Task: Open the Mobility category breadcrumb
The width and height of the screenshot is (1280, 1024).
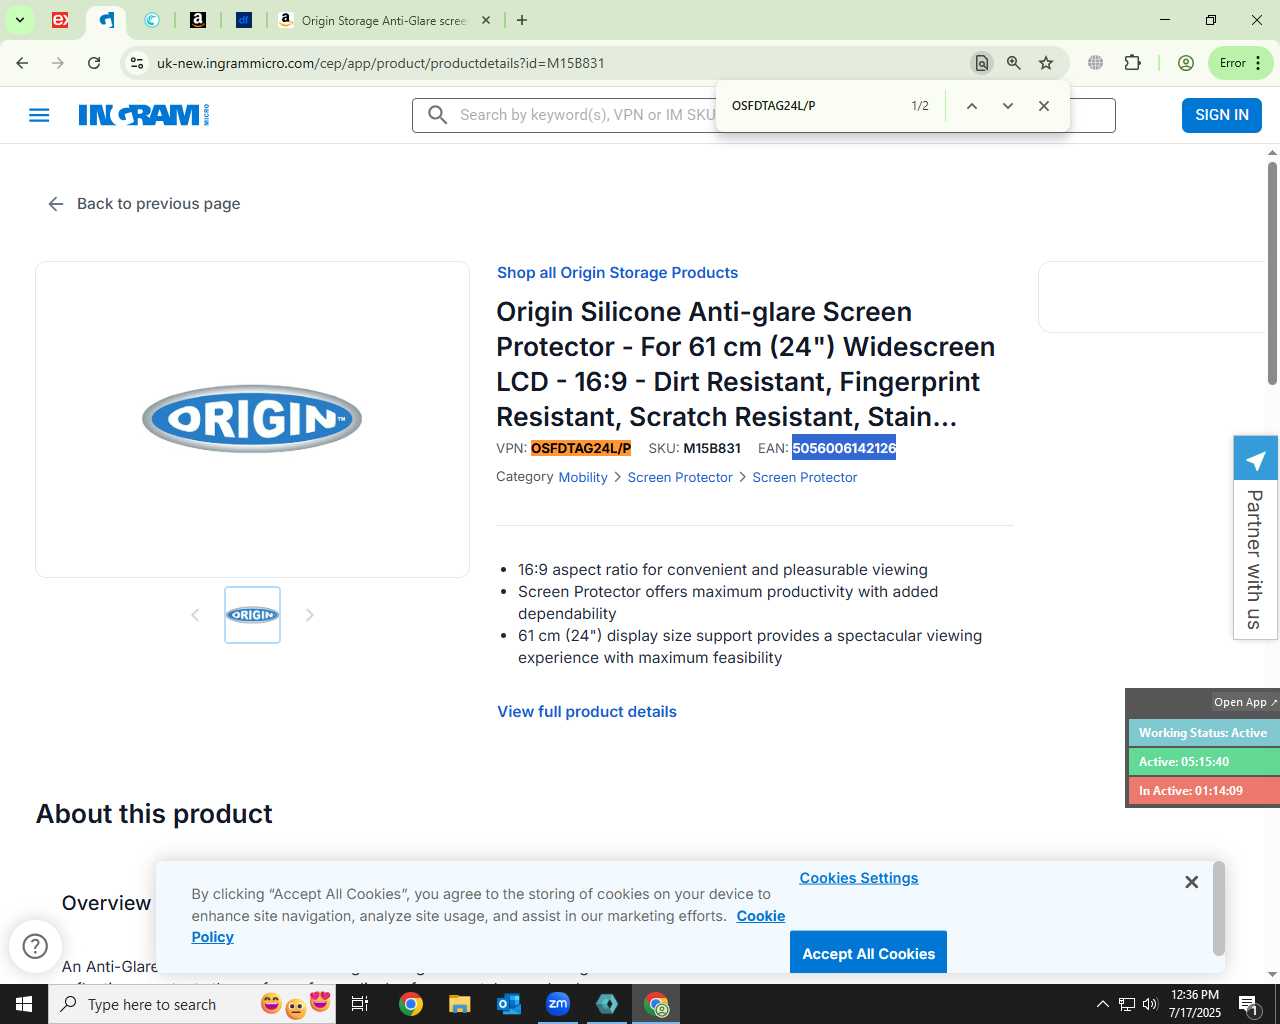Action: pyautogui.click(x=583, y=478)
